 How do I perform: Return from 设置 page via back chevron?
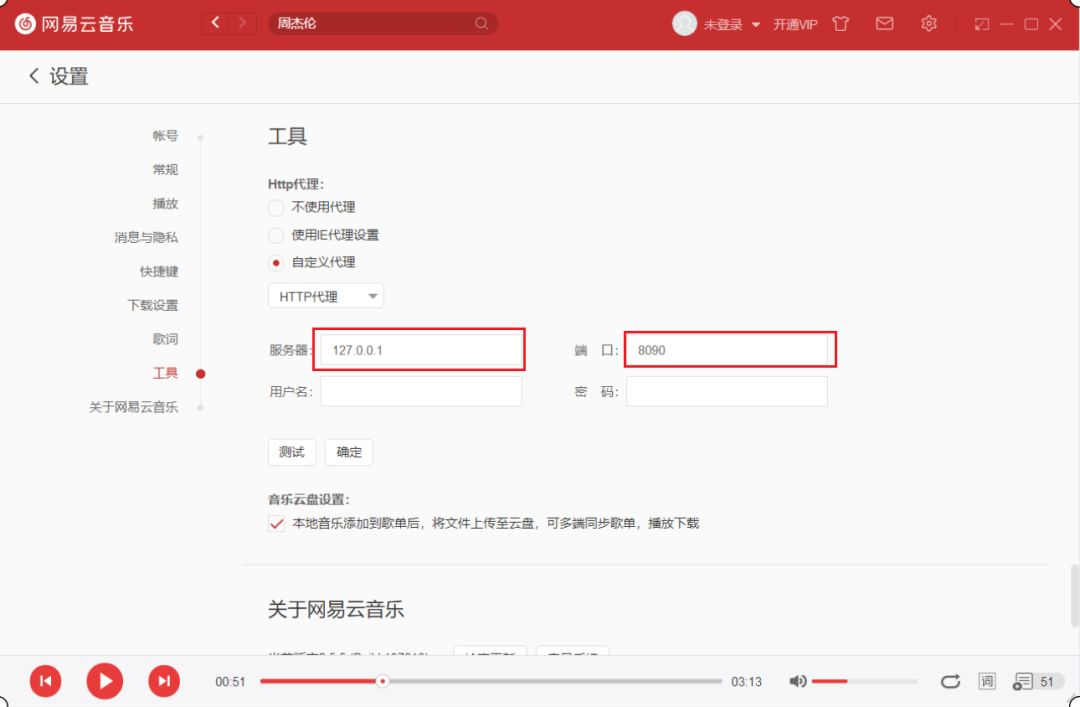pyautogui.click(x=34, y=76)
